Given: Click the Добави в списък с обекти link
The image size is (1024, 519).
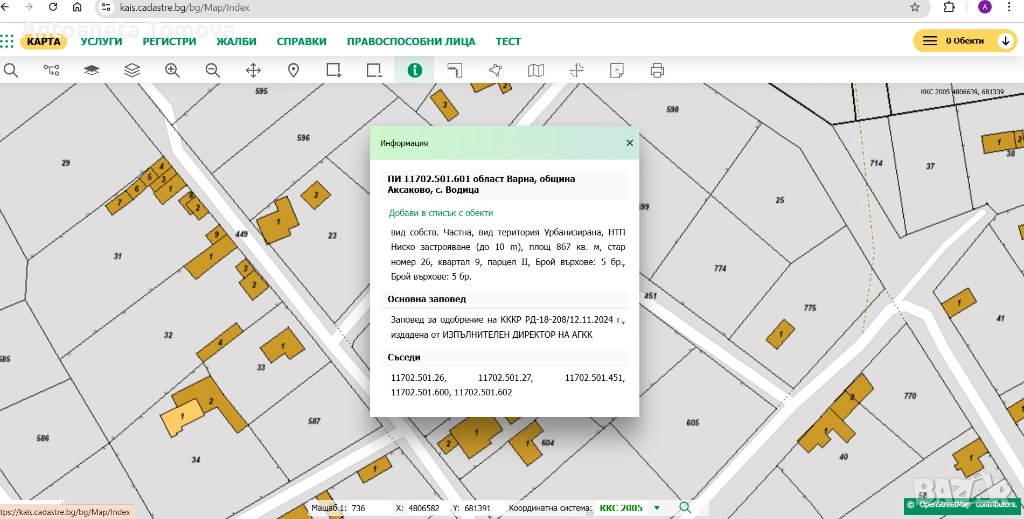Looking at the screenshot, I should click(440, 213).
